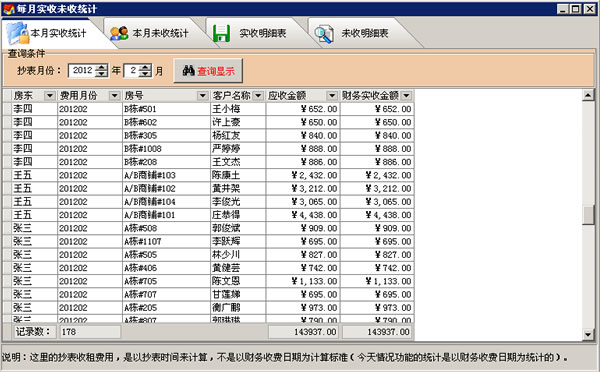Screen dimensions: 600x372
Task: Increase the month value with the up arrow
Action: click(145, 67)
